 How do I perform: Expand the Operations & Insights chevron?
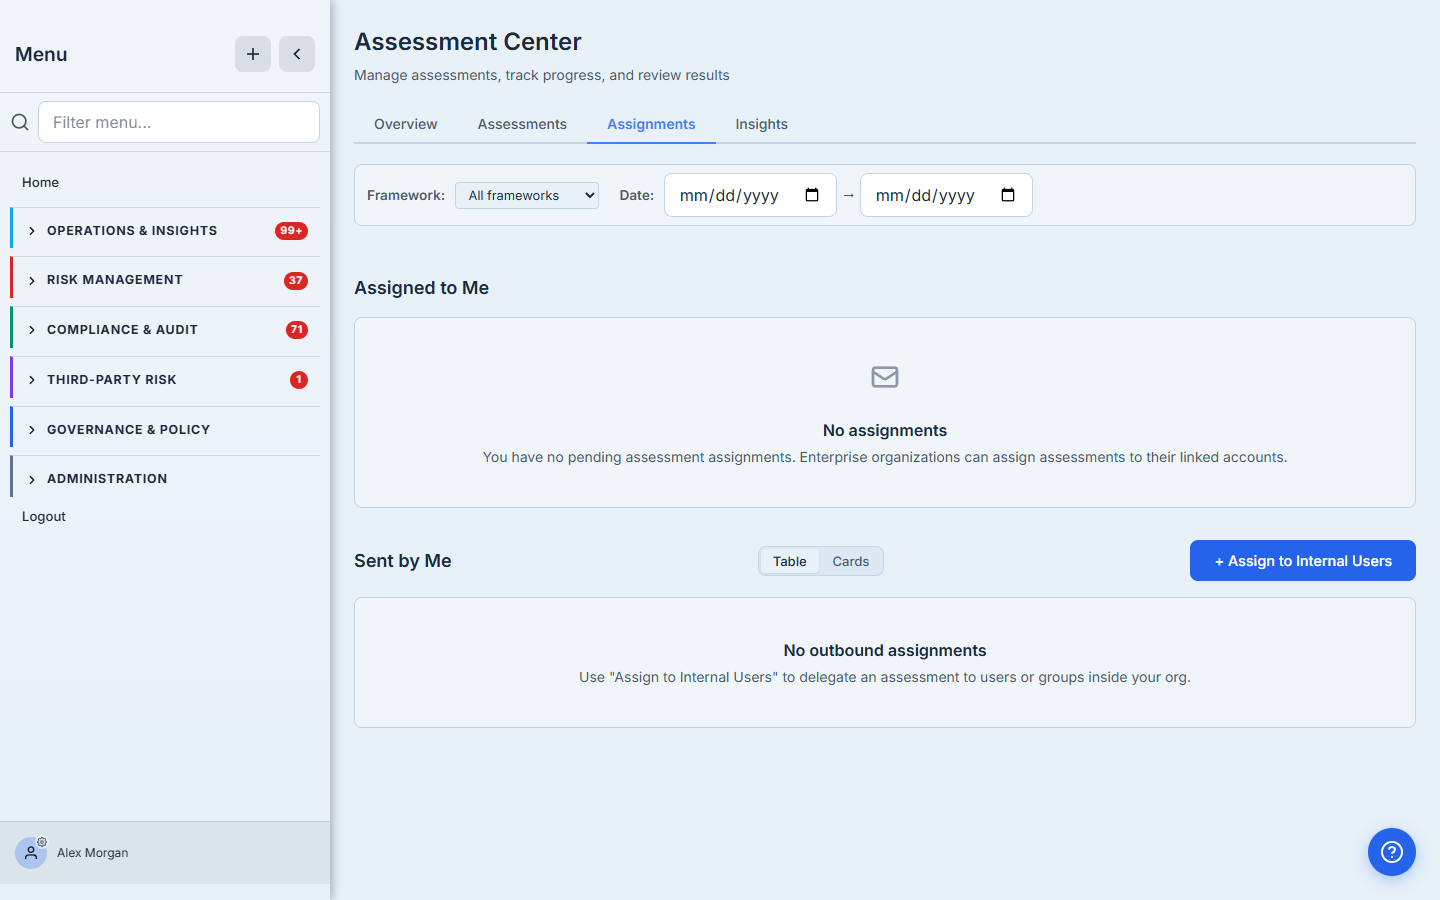[32, 231]
